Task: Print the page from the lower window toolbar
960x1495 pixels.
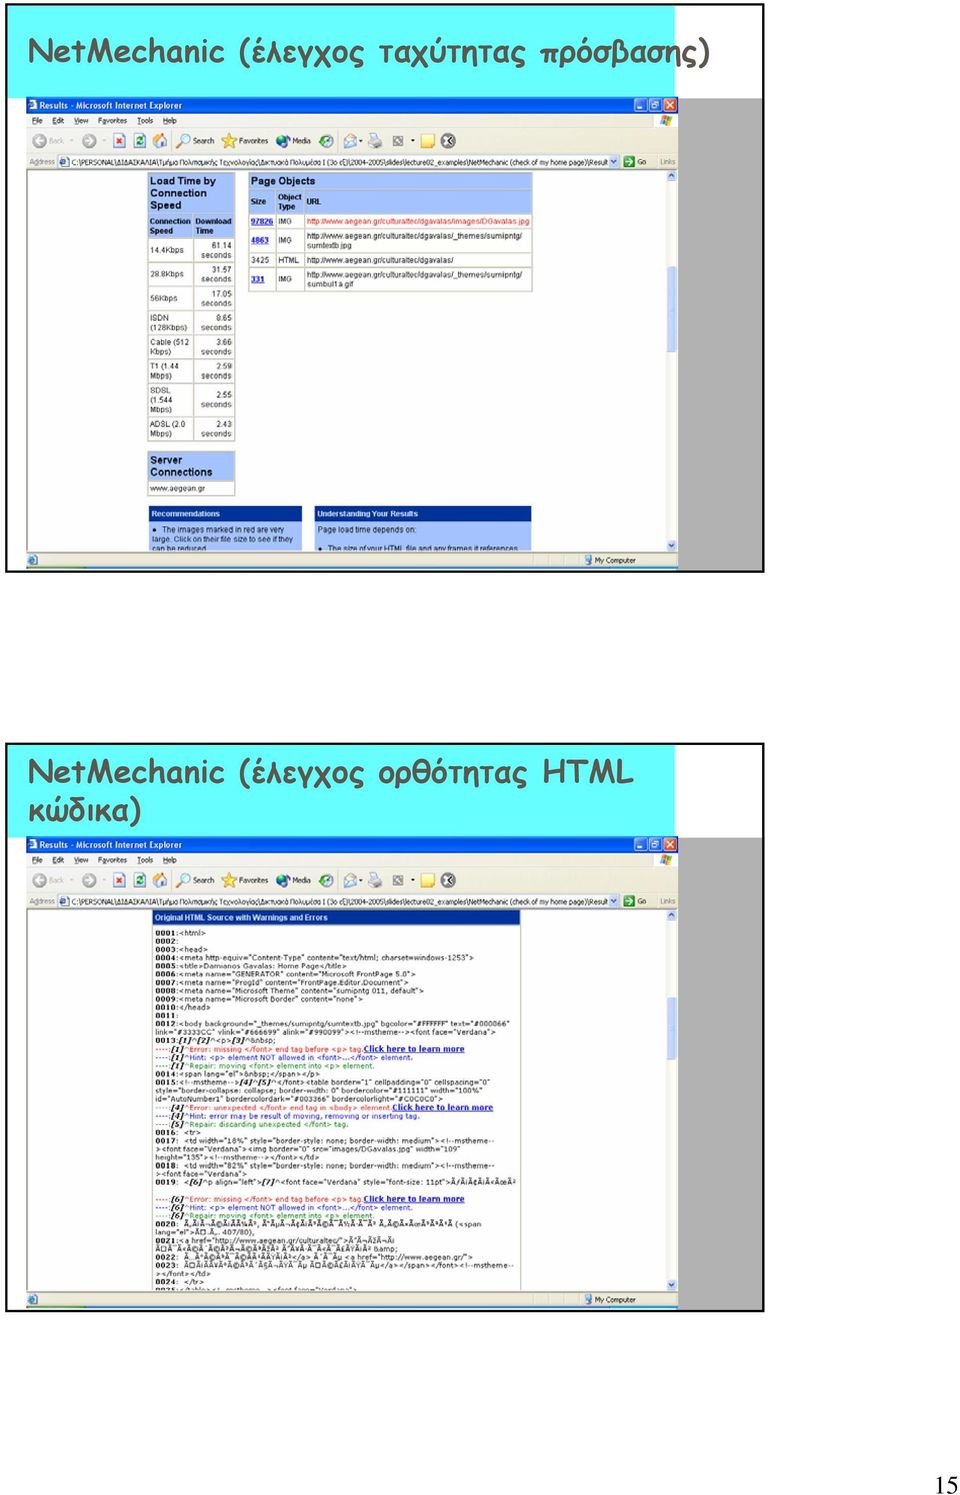Action: point(375,880)
